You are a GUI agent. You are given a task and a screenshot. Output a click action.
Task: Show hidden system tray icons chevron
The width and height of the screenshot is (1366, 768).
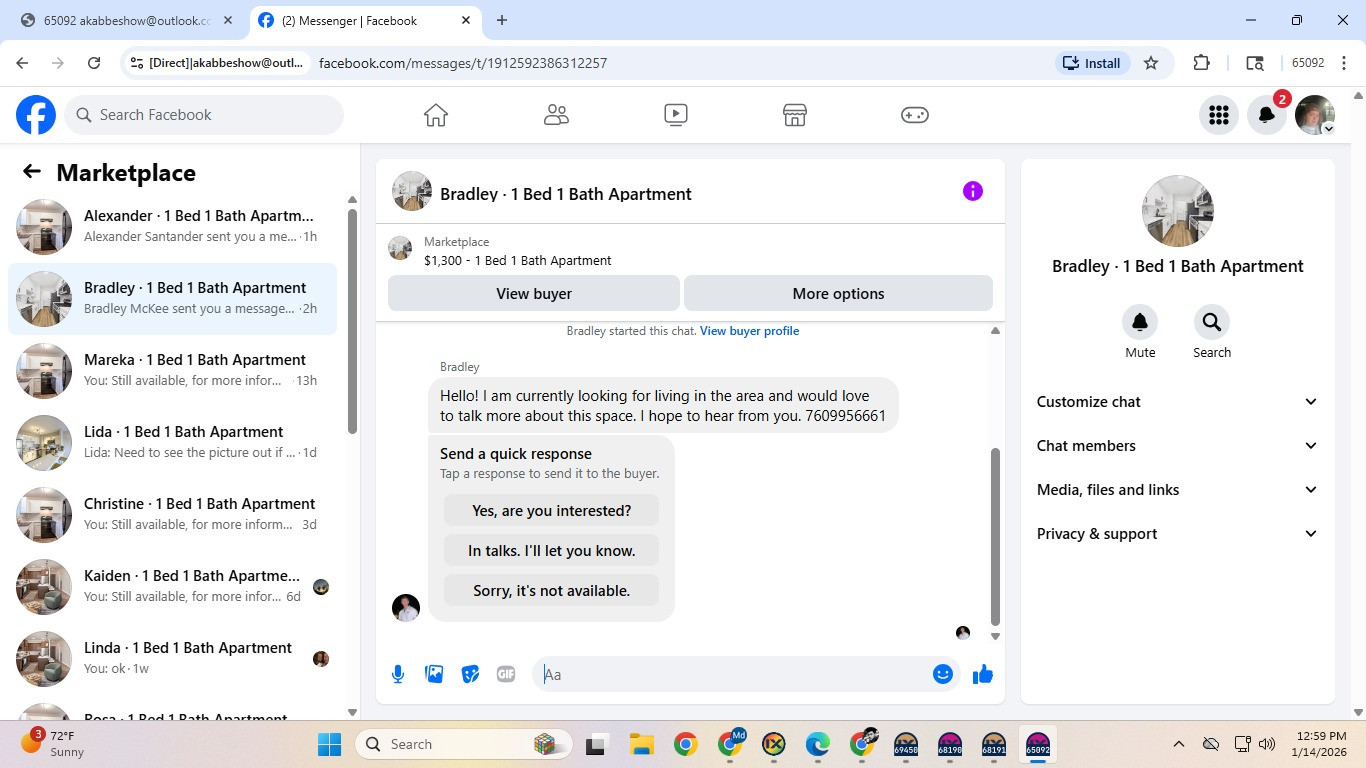(x=1179, y=744)
